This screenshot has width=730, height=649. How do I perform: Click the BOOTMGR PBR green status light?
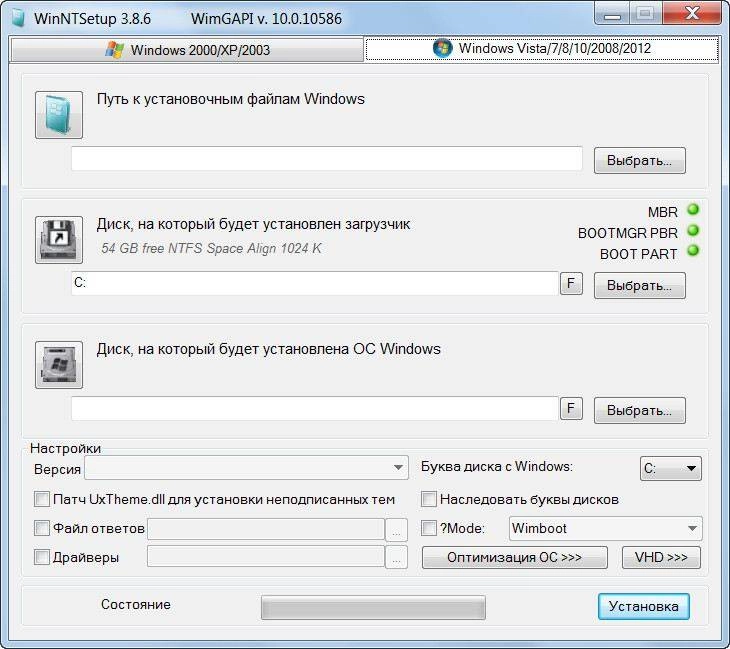coord(693,230)
